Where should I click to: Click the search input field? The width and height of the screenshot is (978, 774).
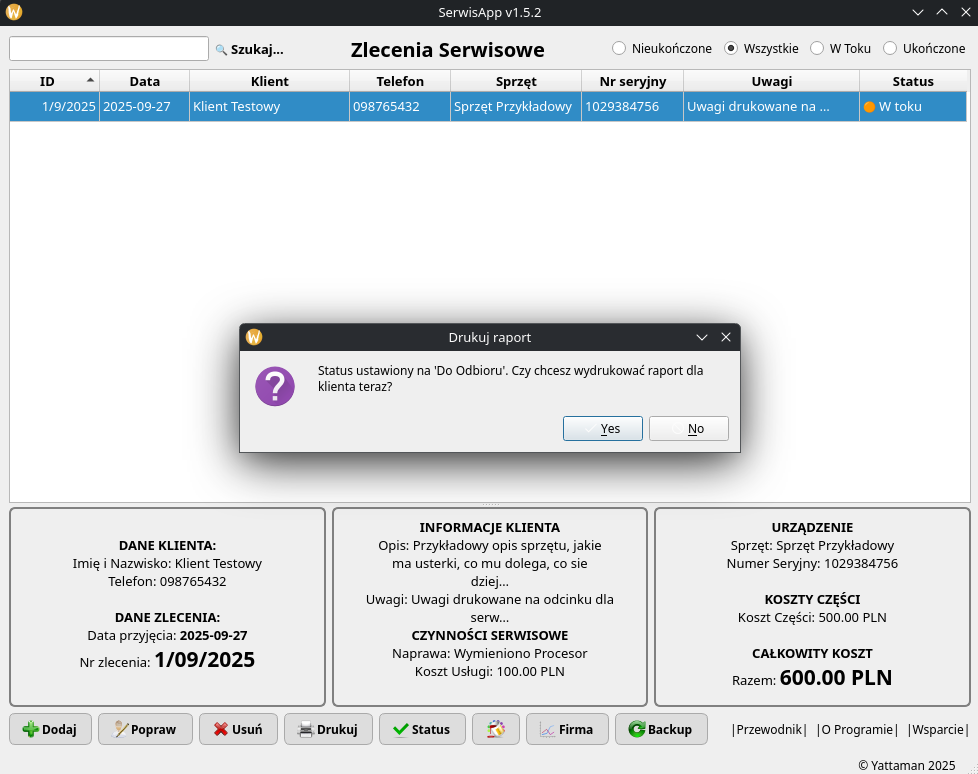109,48
